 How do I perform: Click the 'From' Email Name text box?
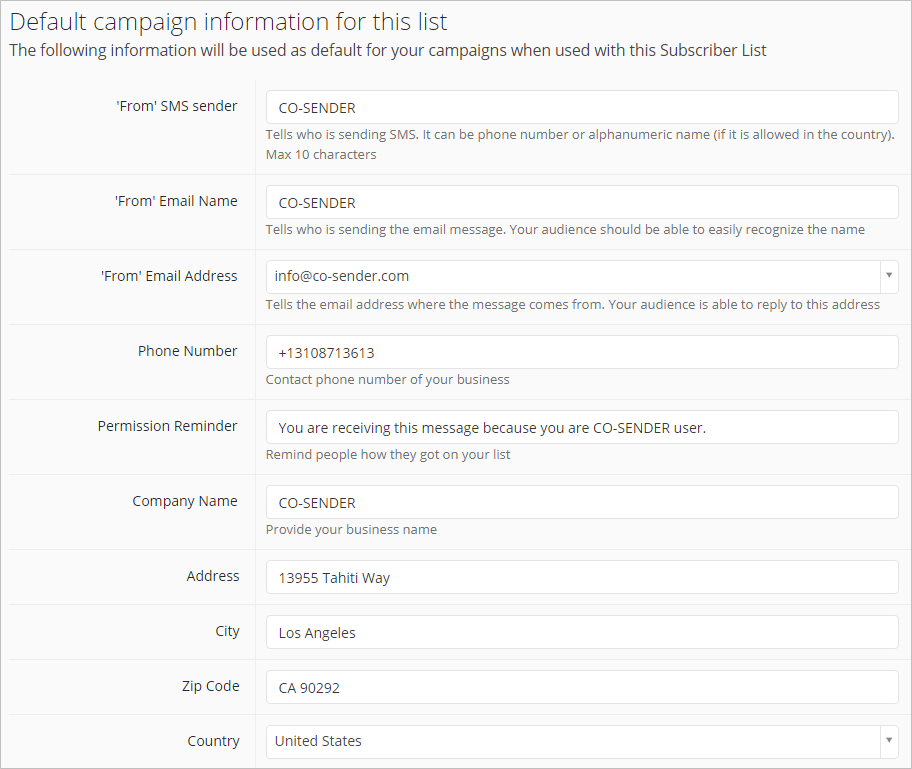[582, 202]
